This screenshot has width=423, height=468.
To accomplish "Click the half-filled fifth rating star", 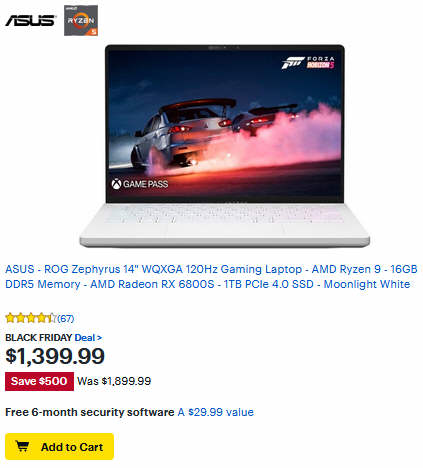I will 52,318.
